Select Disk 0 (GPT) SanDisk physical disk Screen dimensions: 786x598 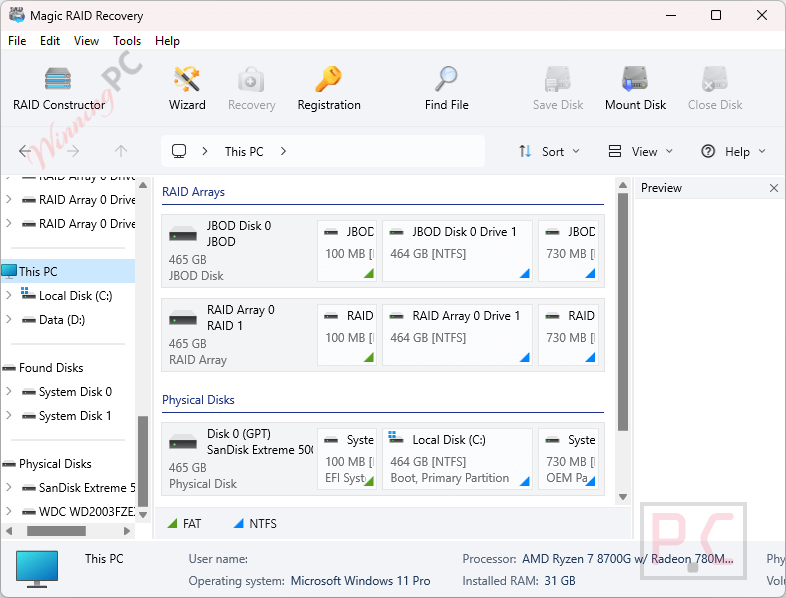pyautogui.click(x=239, y=459)
